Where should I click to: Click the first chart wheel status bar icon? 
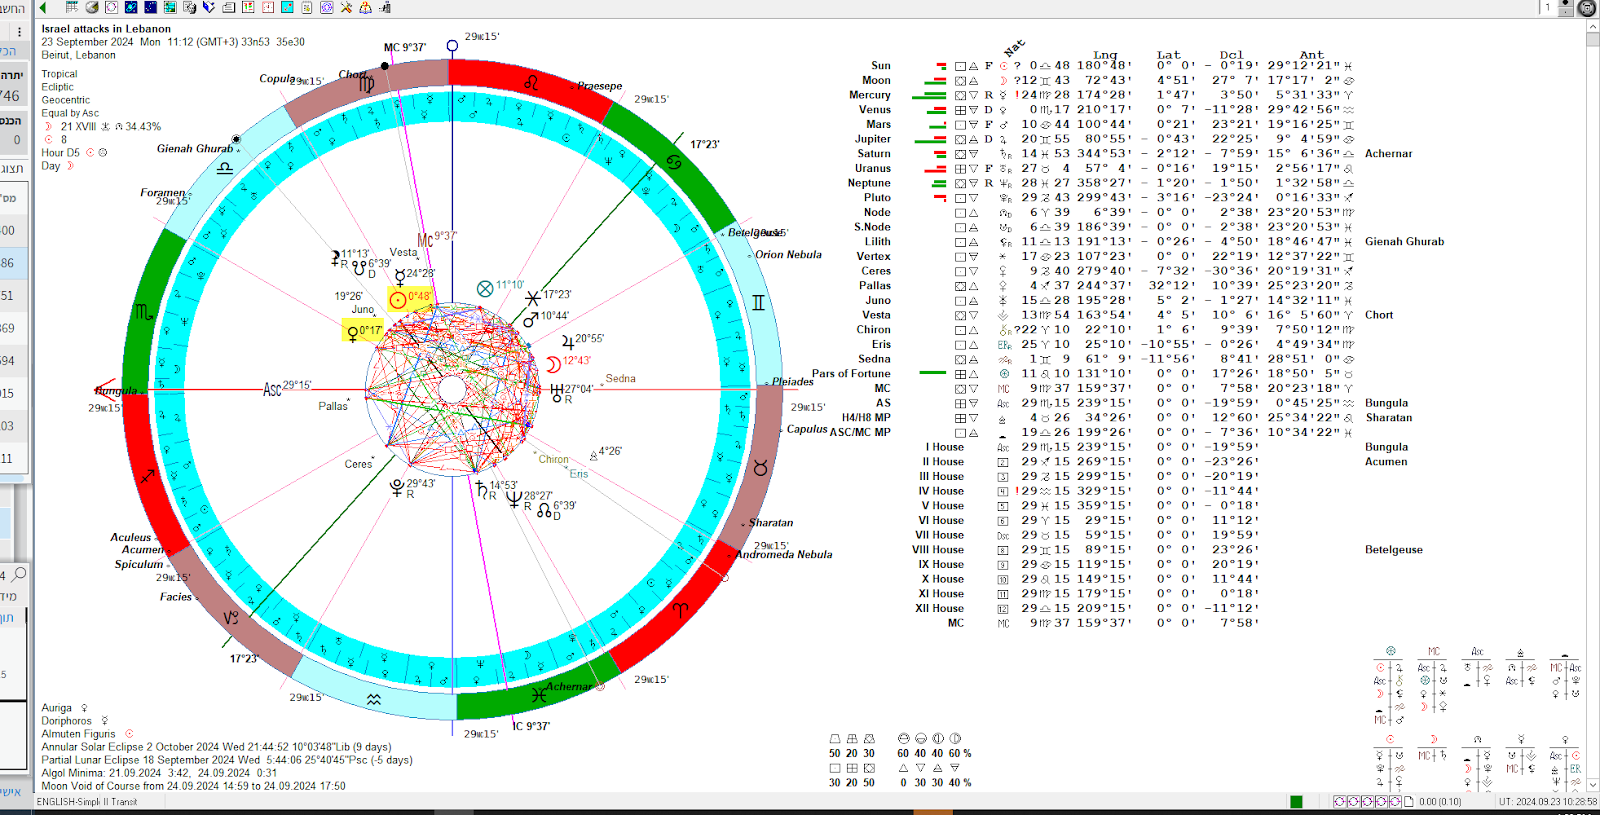[x=1340, y=802]
